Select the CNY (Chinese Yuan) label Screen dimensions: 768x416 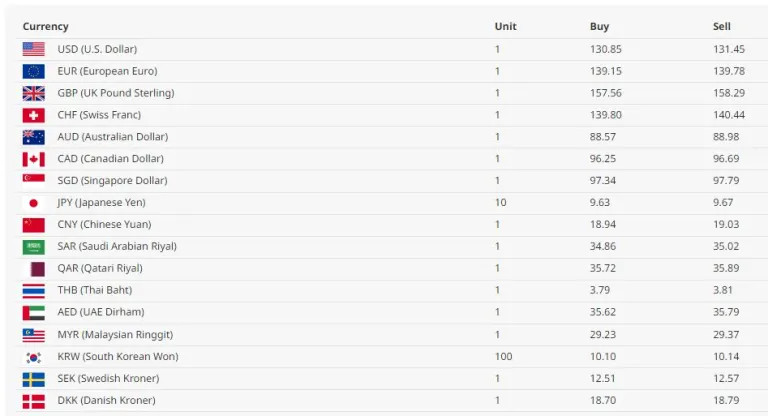pyautogui.click(x=104, y=224)
